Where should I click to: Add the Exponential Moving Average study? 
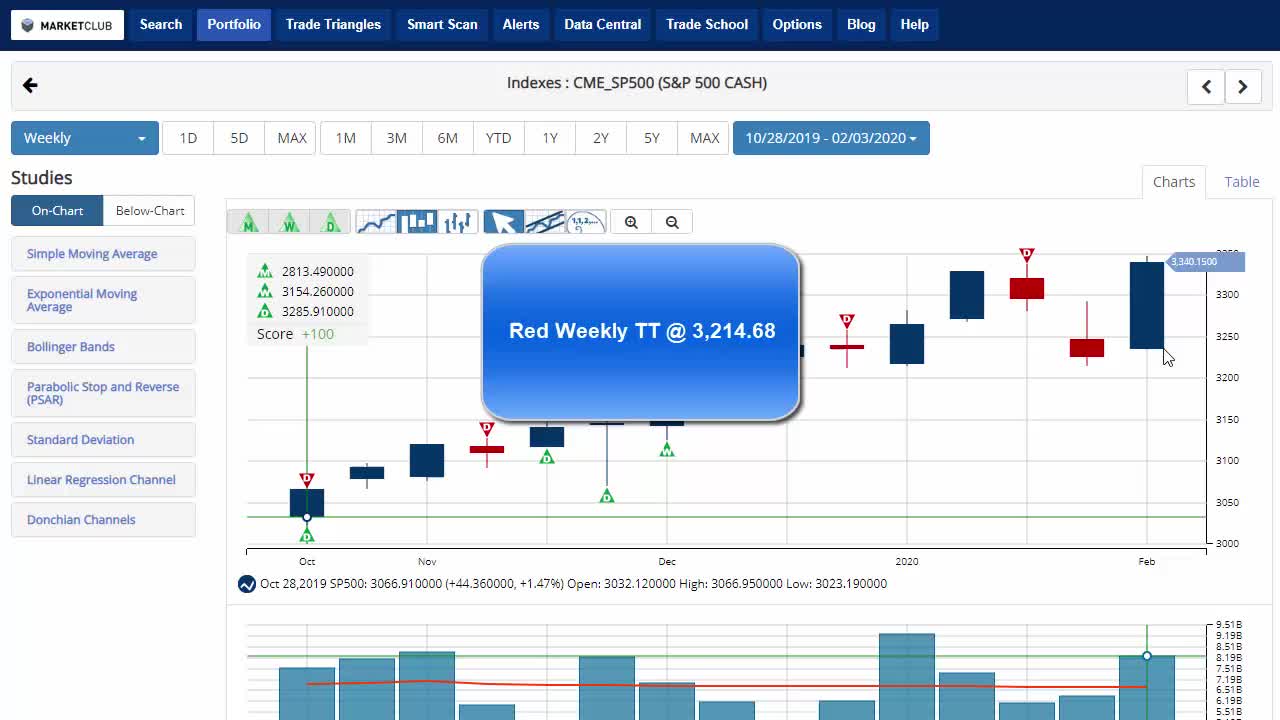pyautogui.click(x=103, y=300)
